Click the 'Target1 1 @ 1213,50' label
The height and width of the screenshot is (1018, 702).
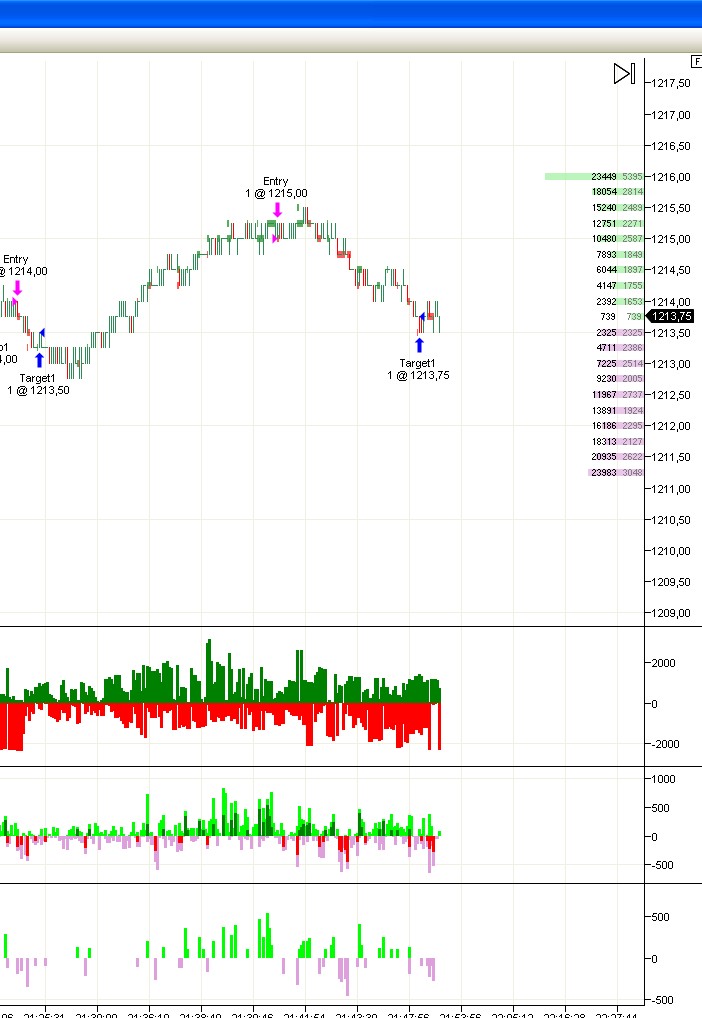38,384
